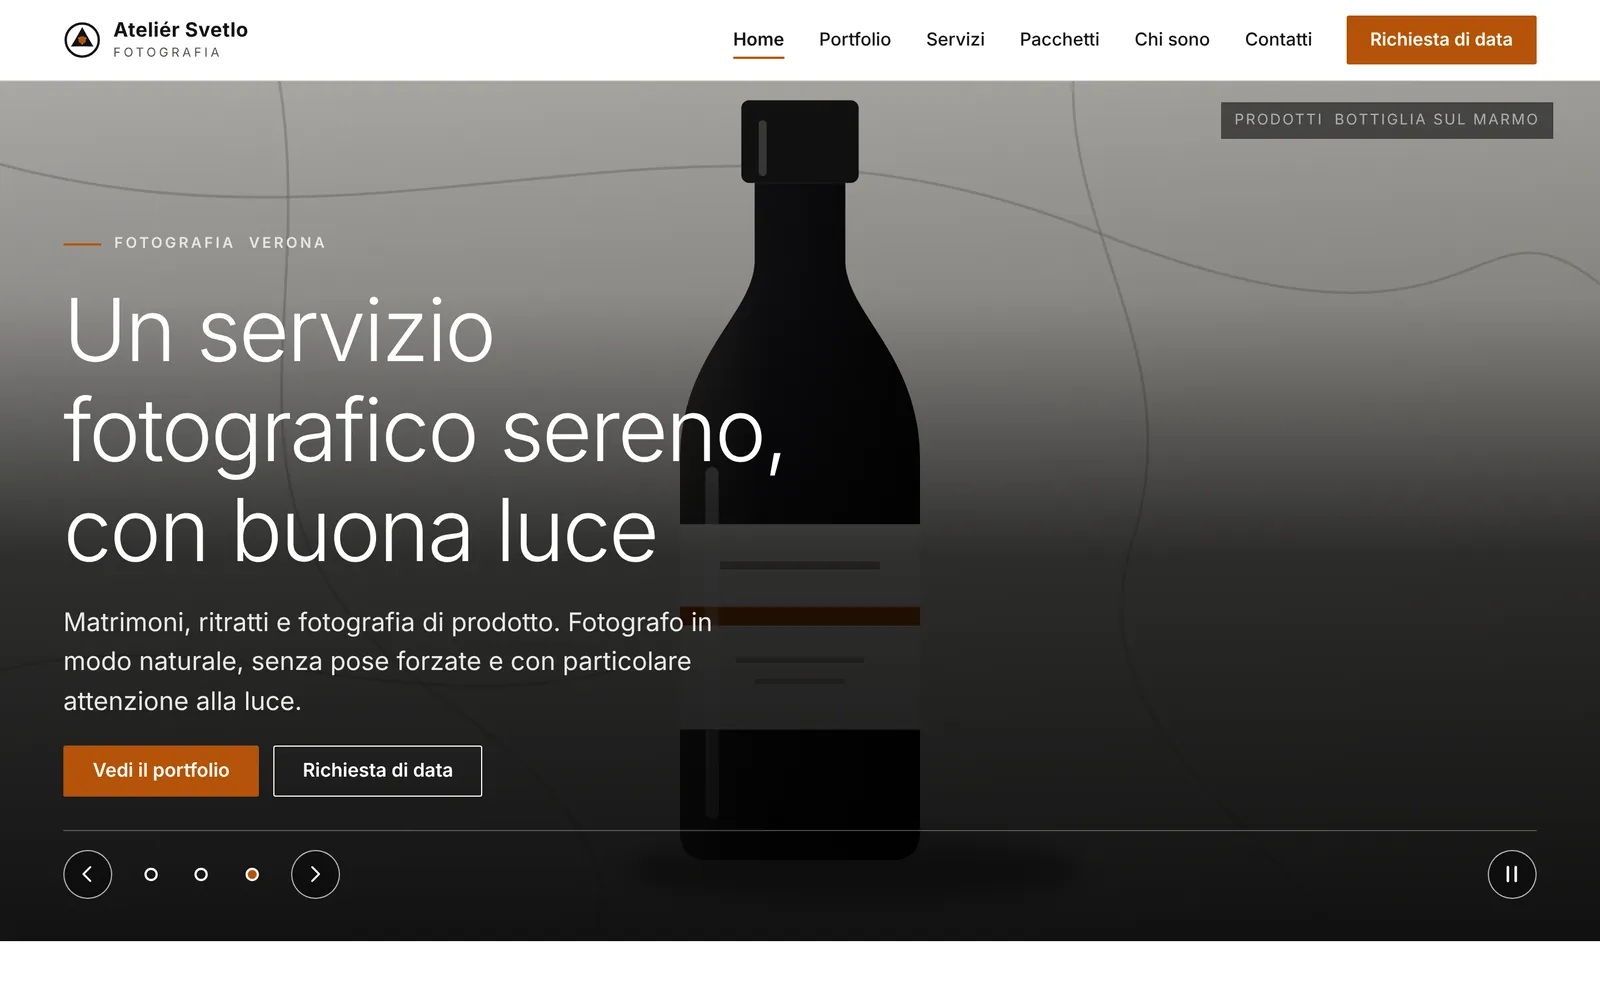Image resolution: width=1600 pixels, height=1000 pixels.
Task: Visit the Chi sono page
Action: point(1172,40)
